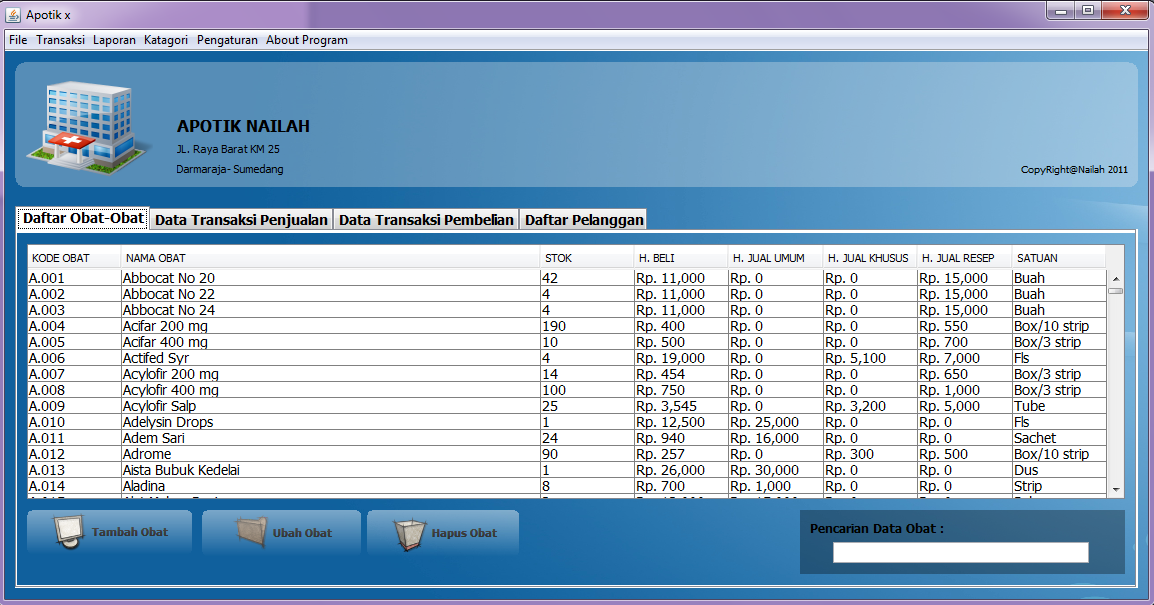Viewport: 1154px width, 605px height.
Task: Select the Adelysin Drops row
Action: click(x=567, y=422)
